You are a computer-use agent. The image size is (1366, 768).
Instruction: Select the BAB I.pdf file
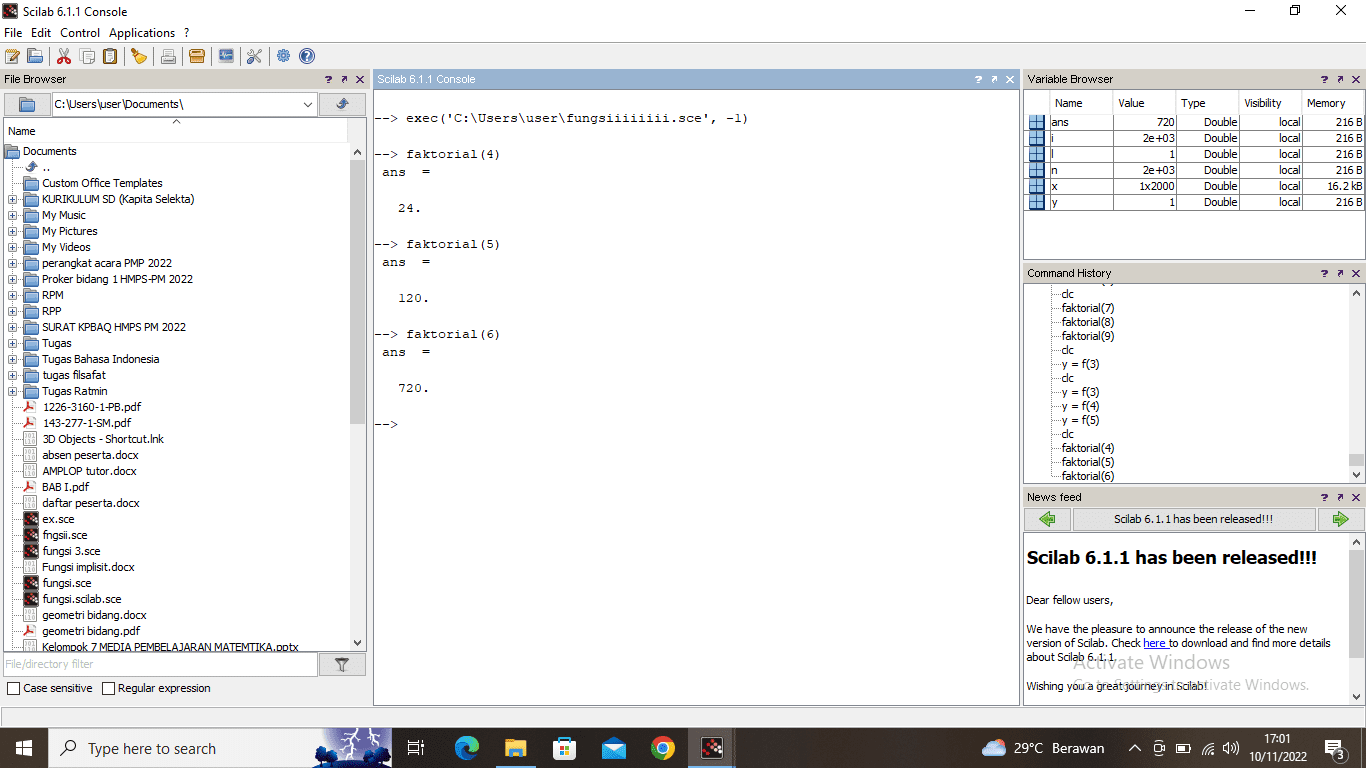(x=65, y=487)
